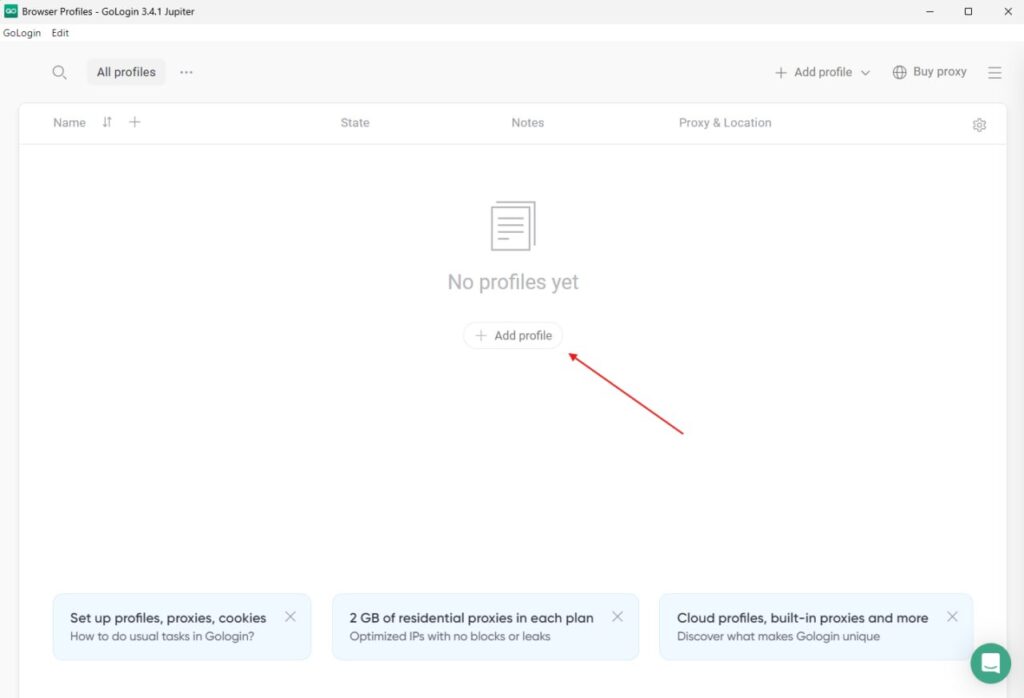Open the Cloud profiles, built-in proxies card
Viewport: 1024px width, 698px height.
pos(816,627)
